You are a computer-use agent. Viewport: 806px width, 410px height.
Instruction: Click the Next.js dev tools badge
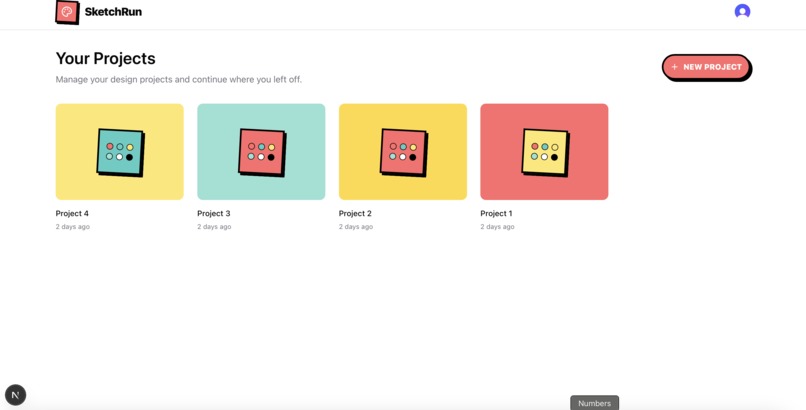[x=15, y=395]
